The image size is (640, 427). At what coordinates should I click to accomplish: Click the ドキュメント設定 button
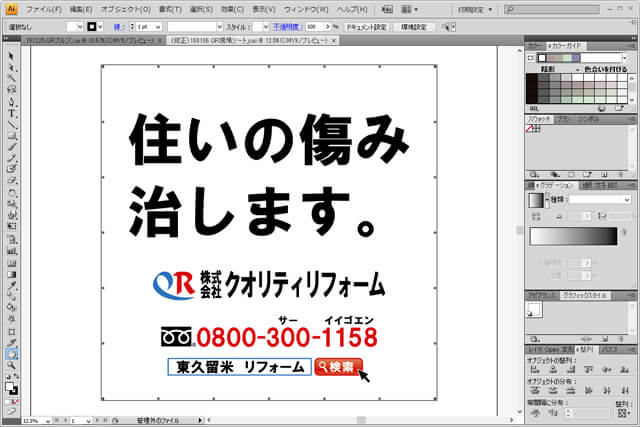(366, 27)
